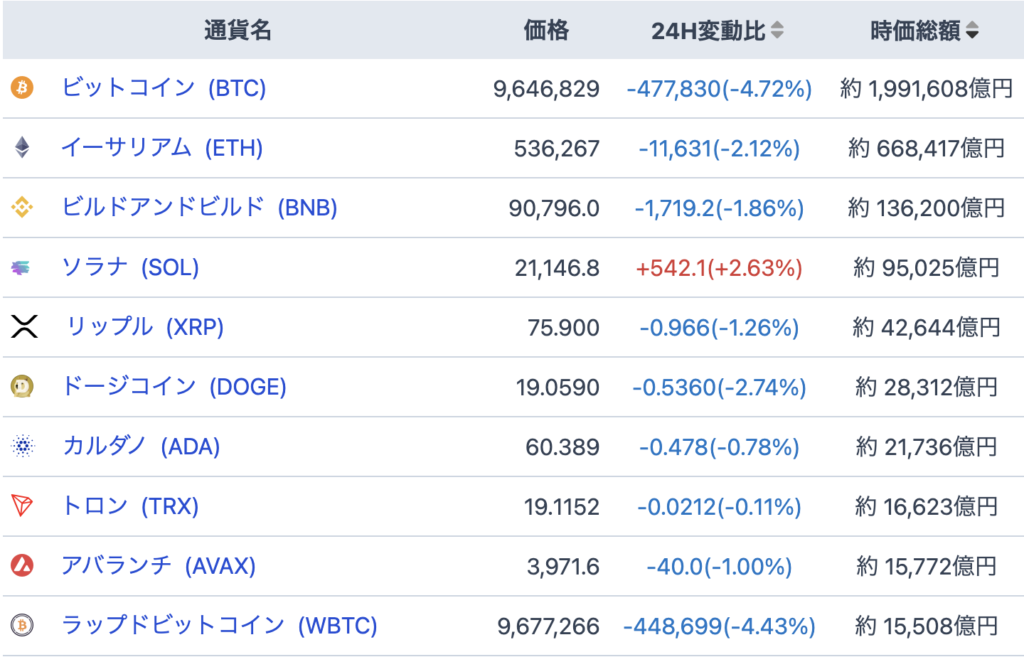Click the XRP black X icon
This screenshot has width=1024, height=657.
pos(23,327)
